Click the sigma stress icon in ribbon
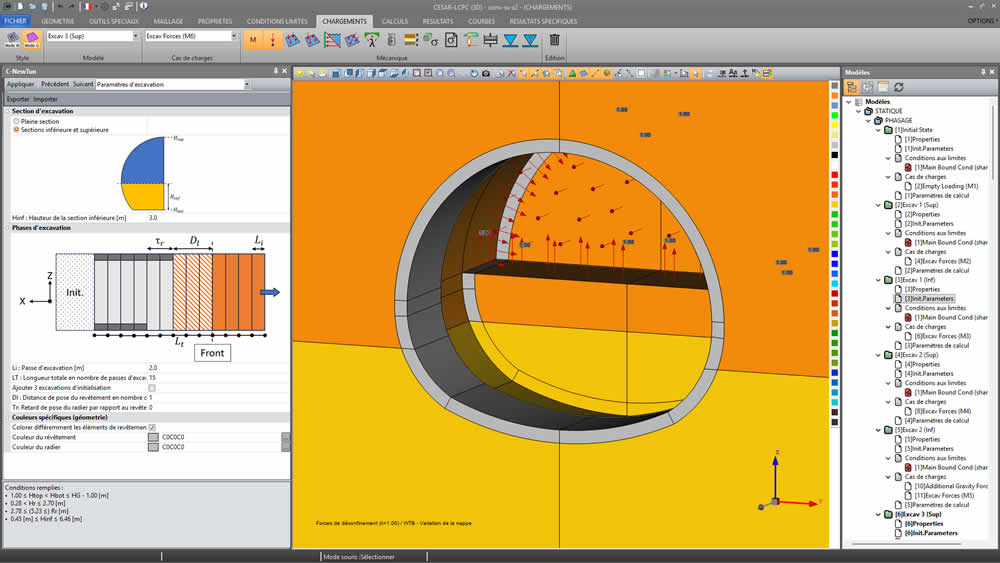This screenshot has width=1000, height=563. point(431,40)
